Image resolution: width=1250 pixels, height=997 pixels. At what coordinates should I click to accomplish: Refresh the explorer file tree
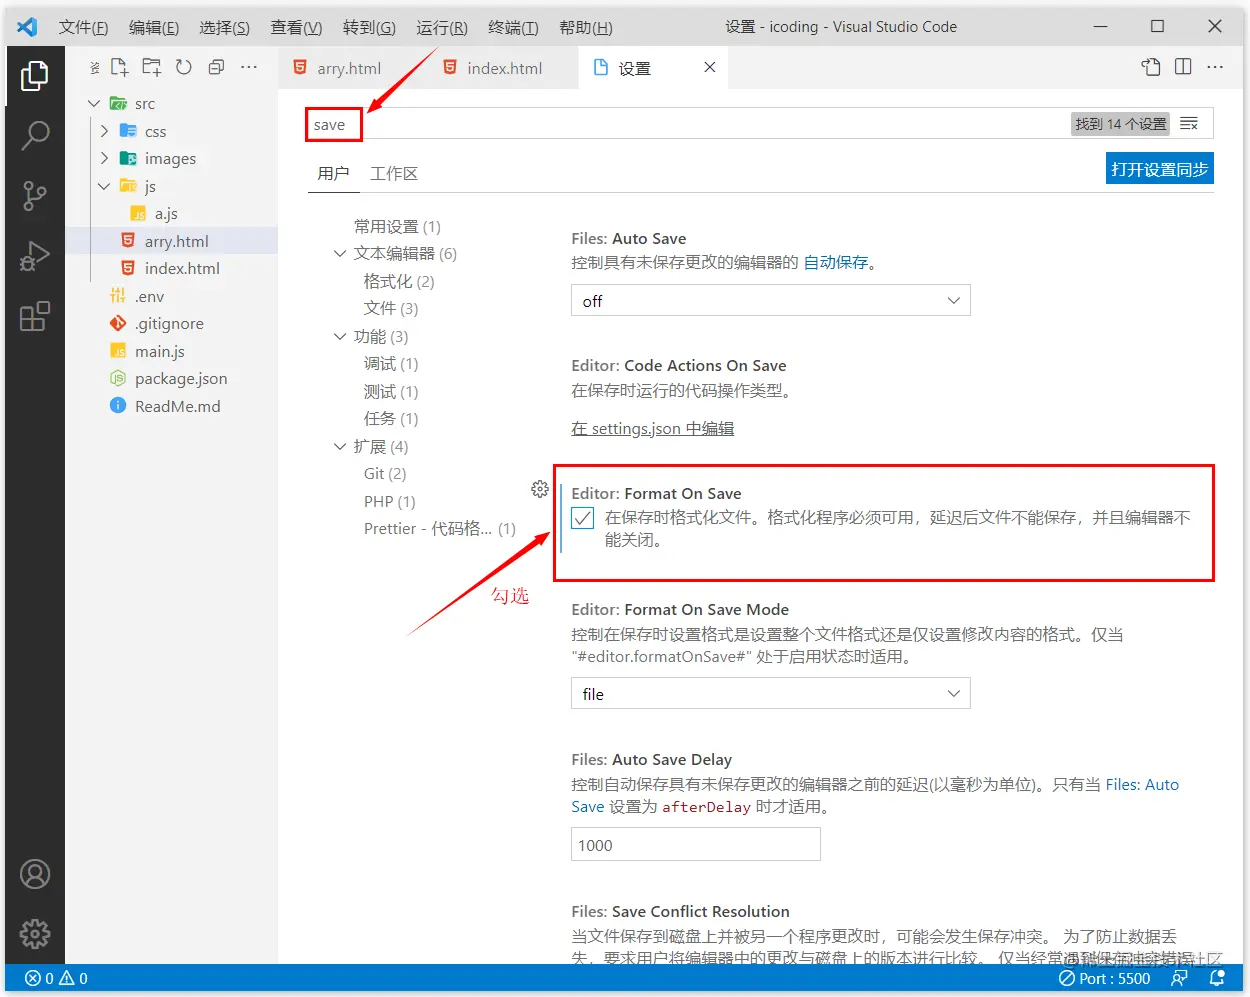coord(184,67)
